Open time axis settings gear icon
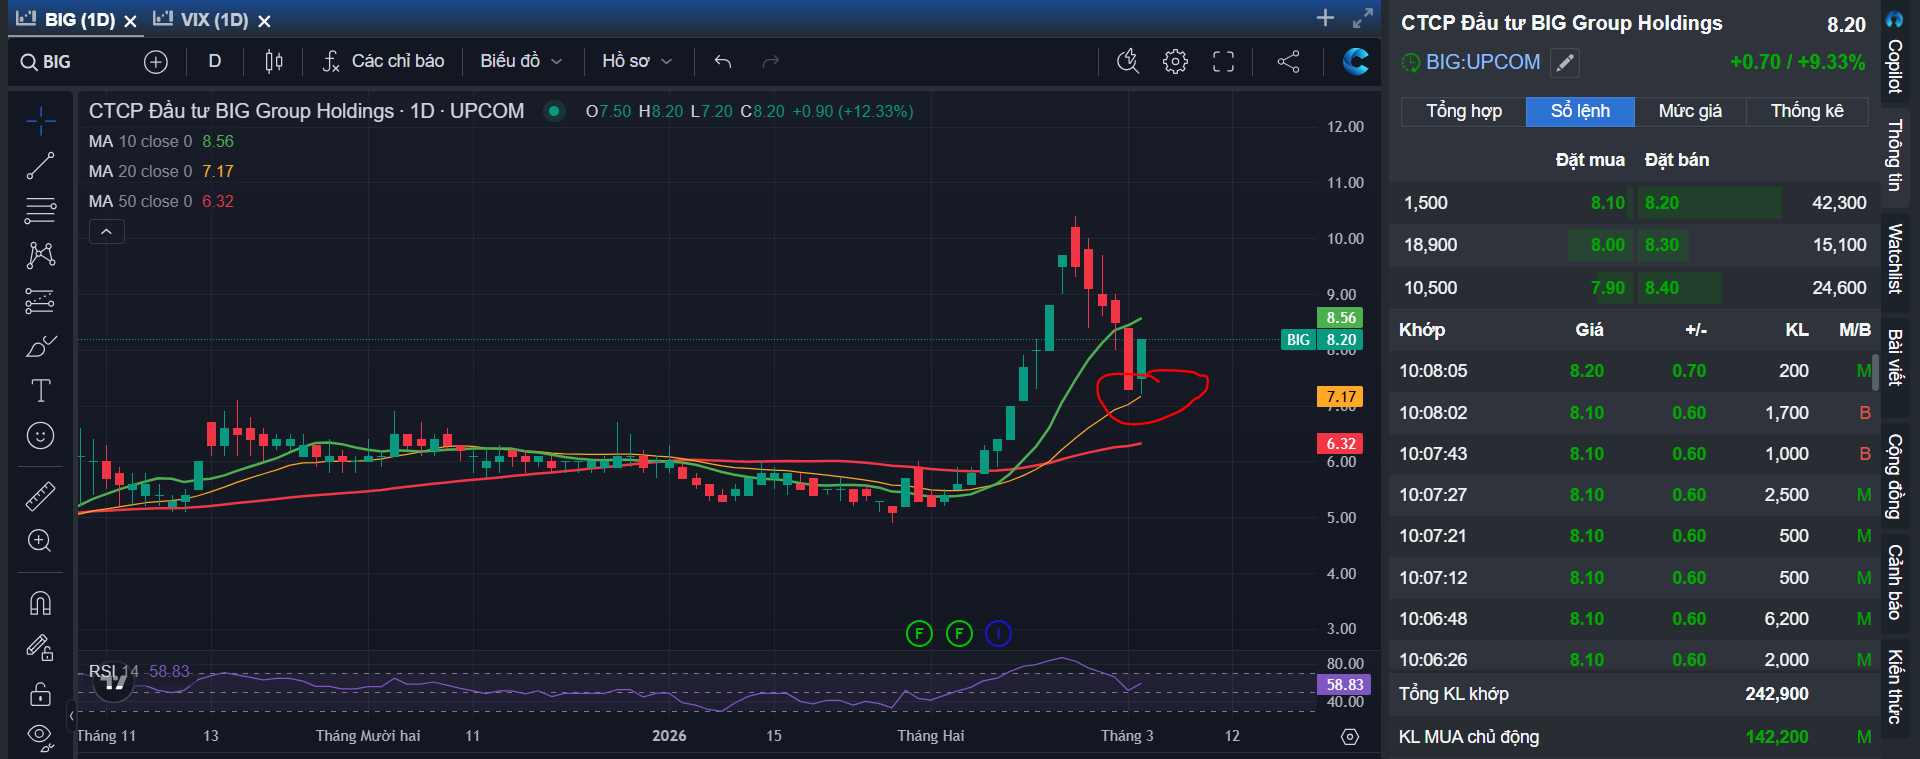Screen dimensions: 1920x759 [1350, 737]
